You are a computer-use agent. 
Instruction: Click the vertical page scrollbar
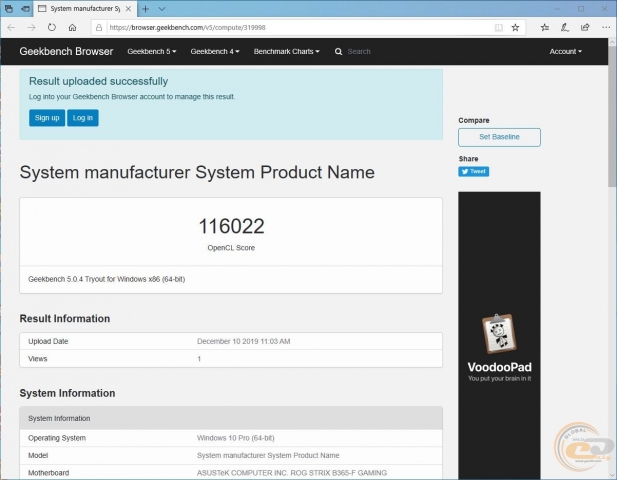coord(612,118)
